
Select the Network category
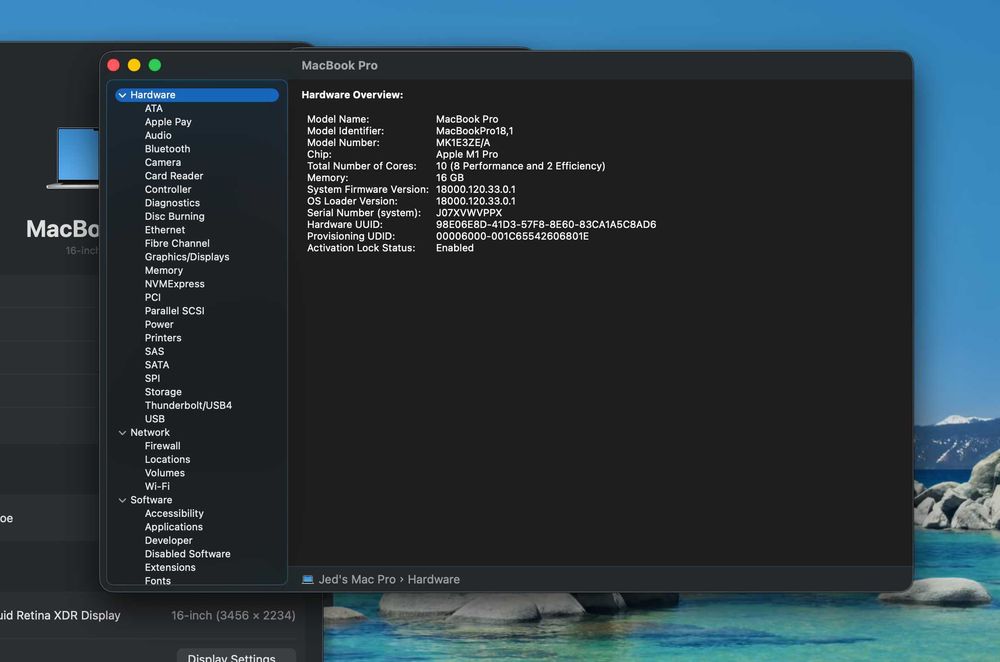(x=150, y=432)
